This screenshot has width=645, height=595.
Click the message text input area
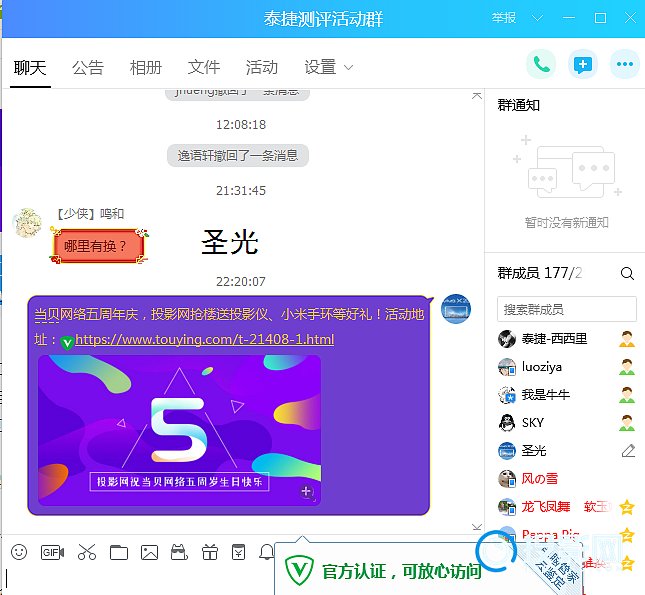pyautogui.click(x=140, y=580)
